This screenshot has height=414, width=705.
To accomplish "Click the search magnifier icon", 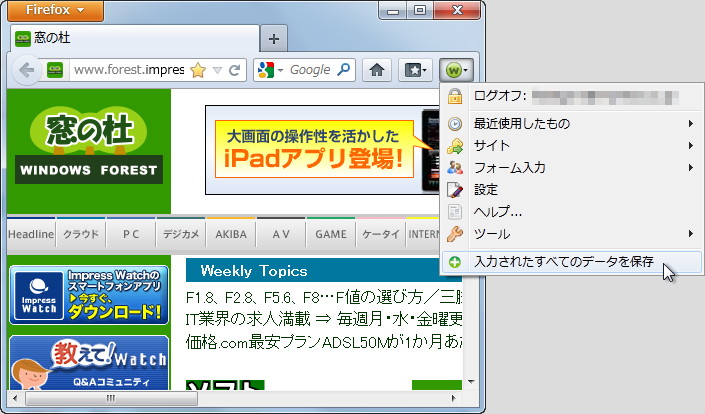I will click(343, 70).
